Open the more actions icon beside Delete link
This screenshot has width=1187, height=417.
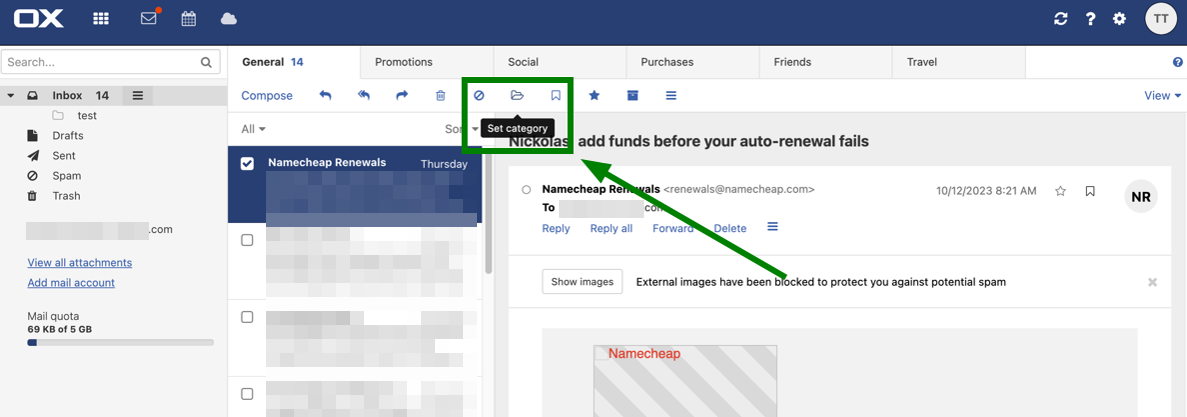[773, 226]
